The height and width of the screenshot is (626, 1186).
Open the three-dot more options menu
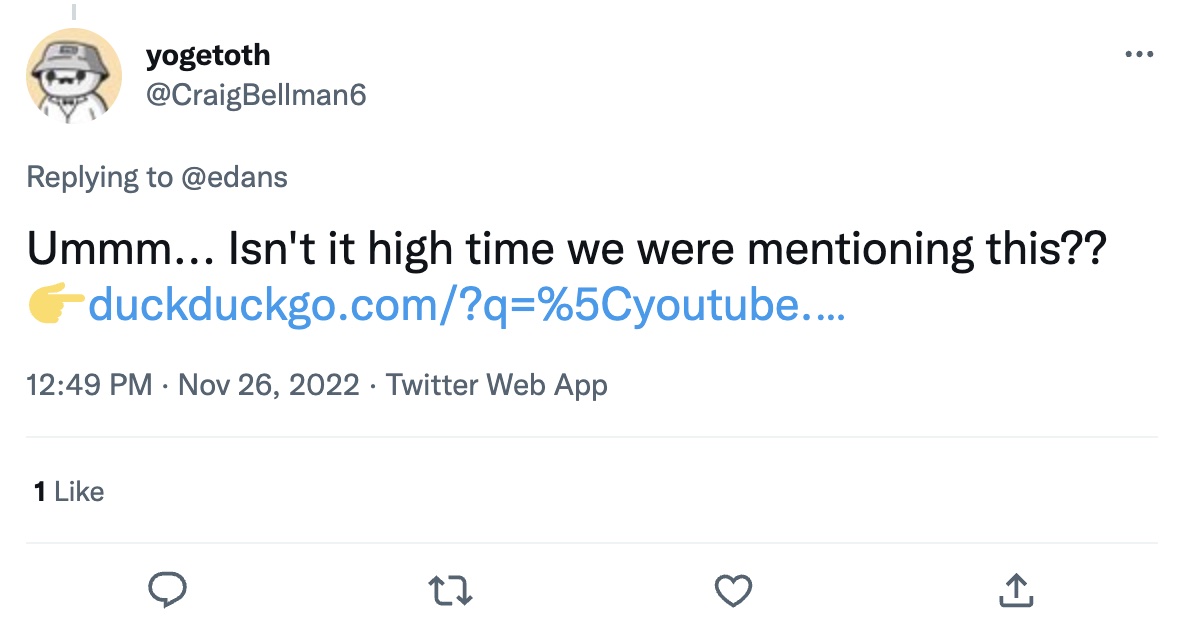click(1139, 55)
